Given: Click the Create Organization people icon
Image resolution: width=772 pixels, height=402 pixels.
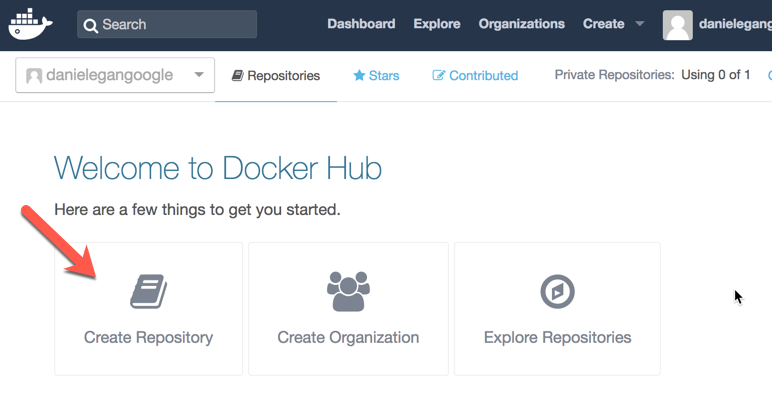Looking at the screenshot, I should click(x=348, y=291).
